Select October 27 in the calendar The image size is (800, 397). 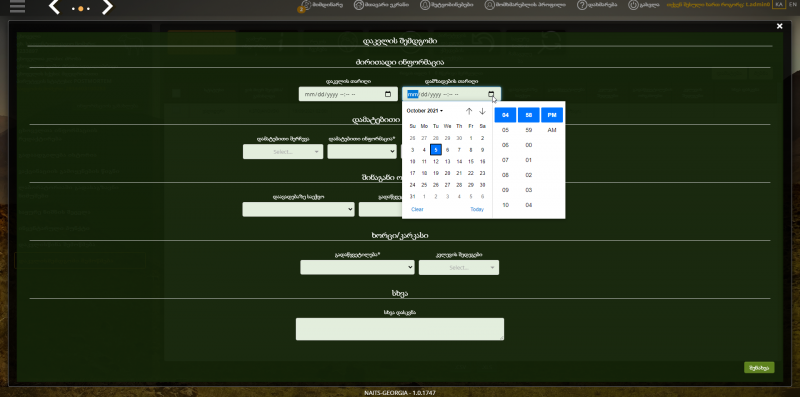[447, 185]
